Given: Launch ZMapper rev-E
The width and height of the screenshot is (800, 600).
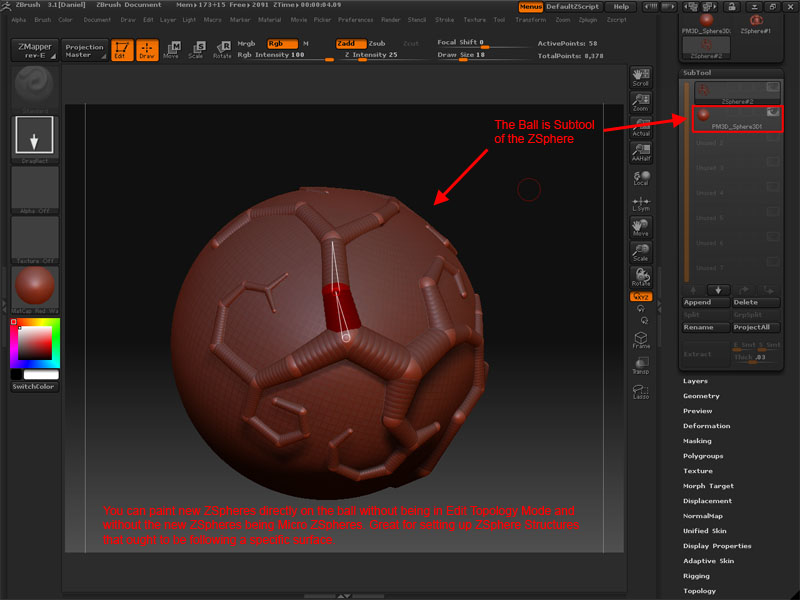Looking at the screenshot, I should pyautogui.click(x=35, y=50).
